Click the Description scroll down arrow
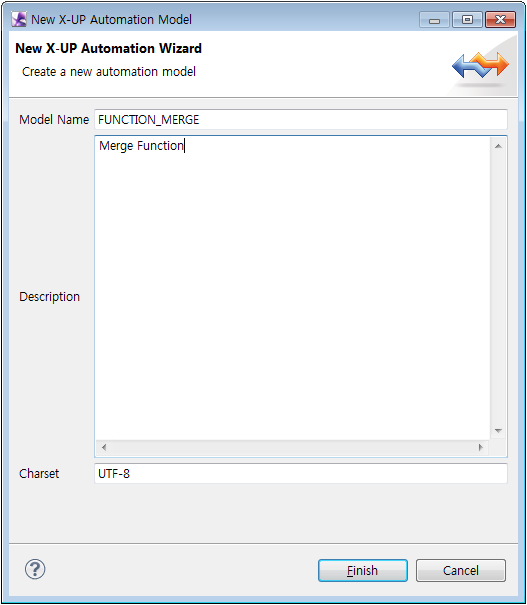The image size is (527, 605). (498, 431)
